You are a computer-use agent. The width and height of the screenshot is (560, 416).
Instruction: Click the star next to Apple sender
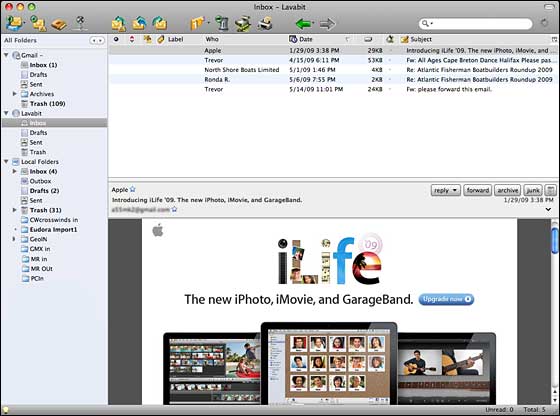point(132,189)
